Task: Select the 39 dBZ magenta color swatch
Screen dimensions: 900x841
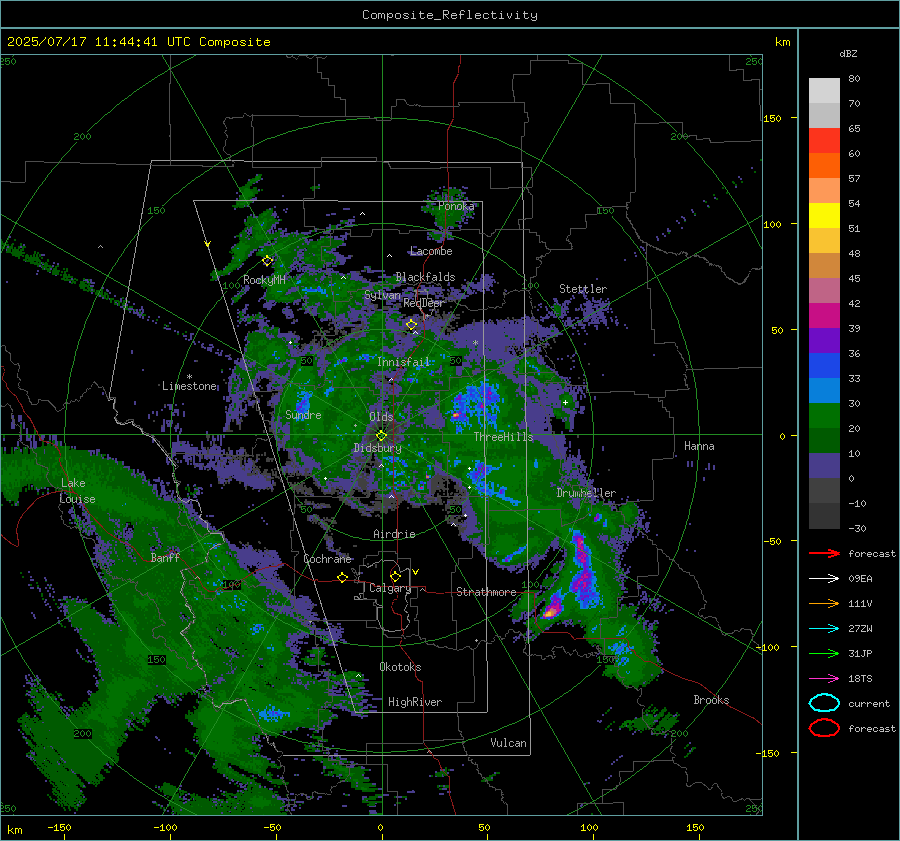Action: [824, 316]
